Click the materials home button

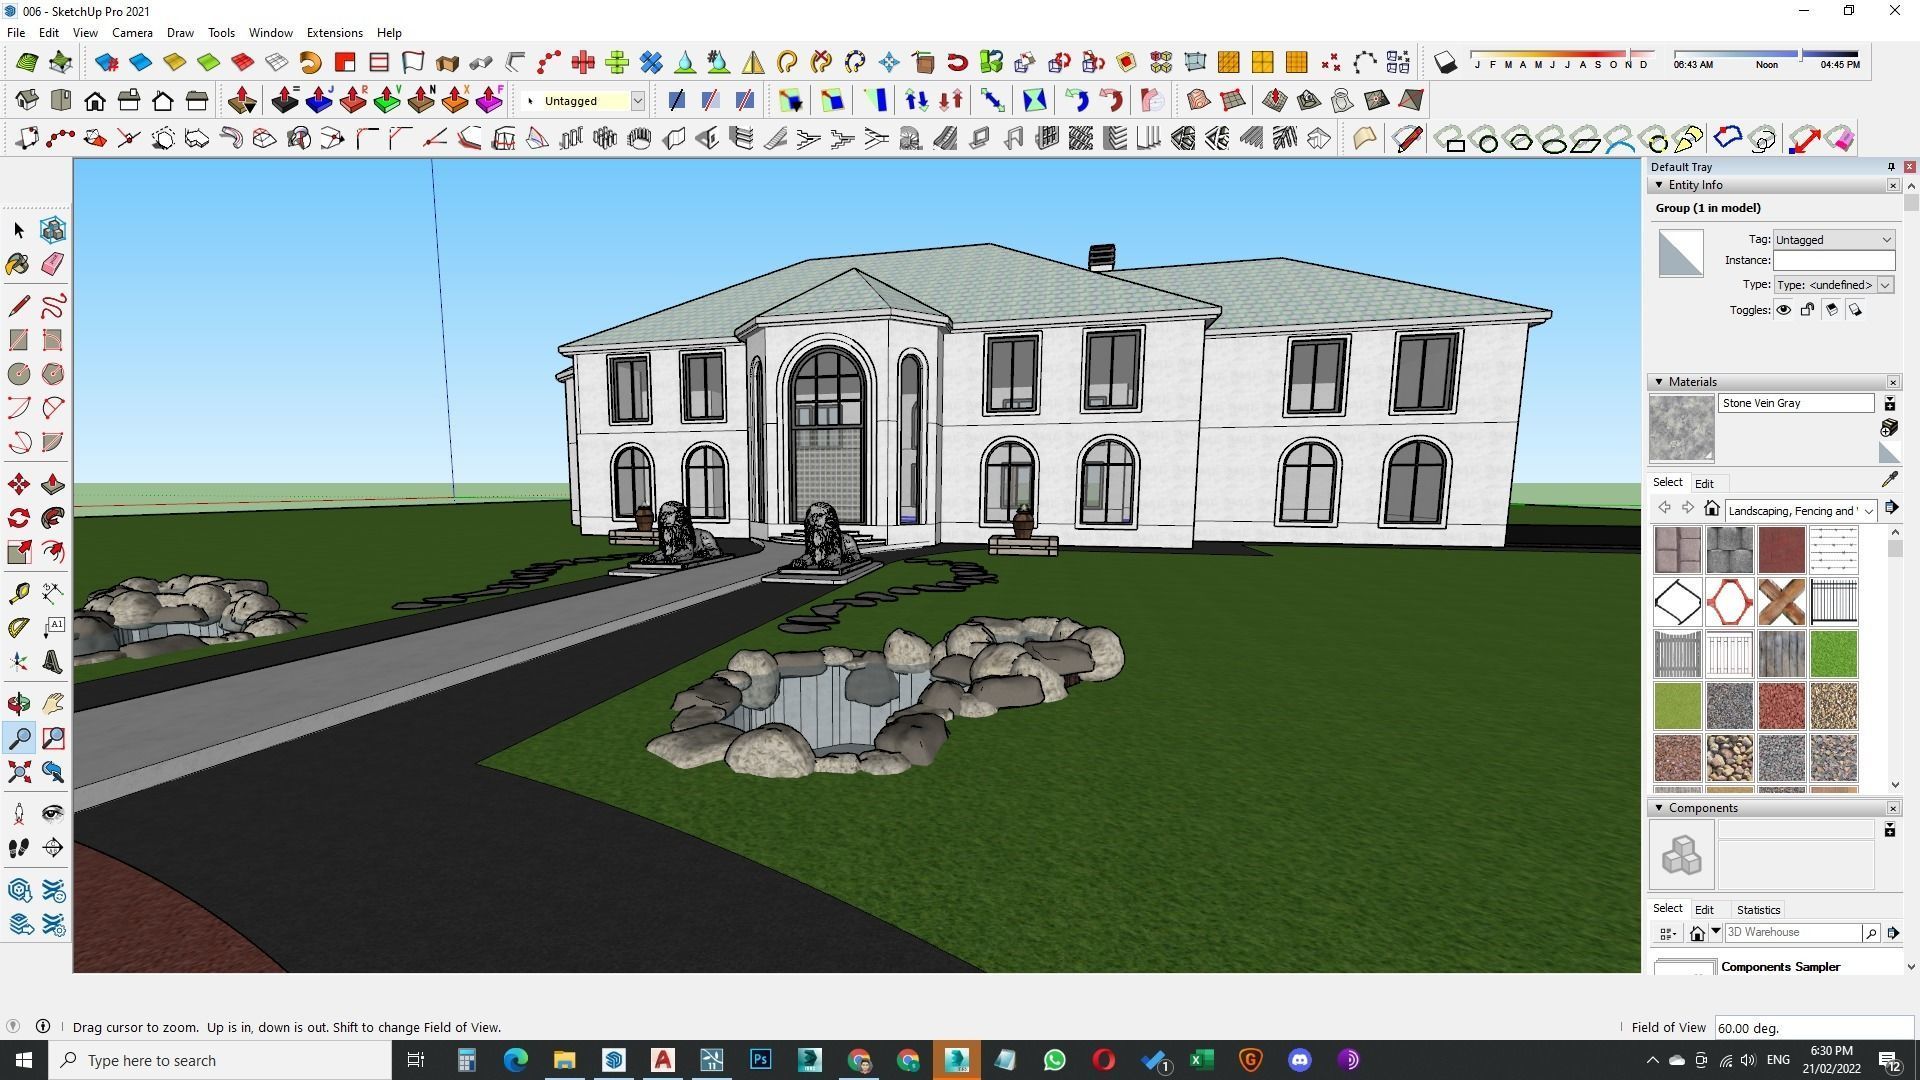pos(1712,509)
